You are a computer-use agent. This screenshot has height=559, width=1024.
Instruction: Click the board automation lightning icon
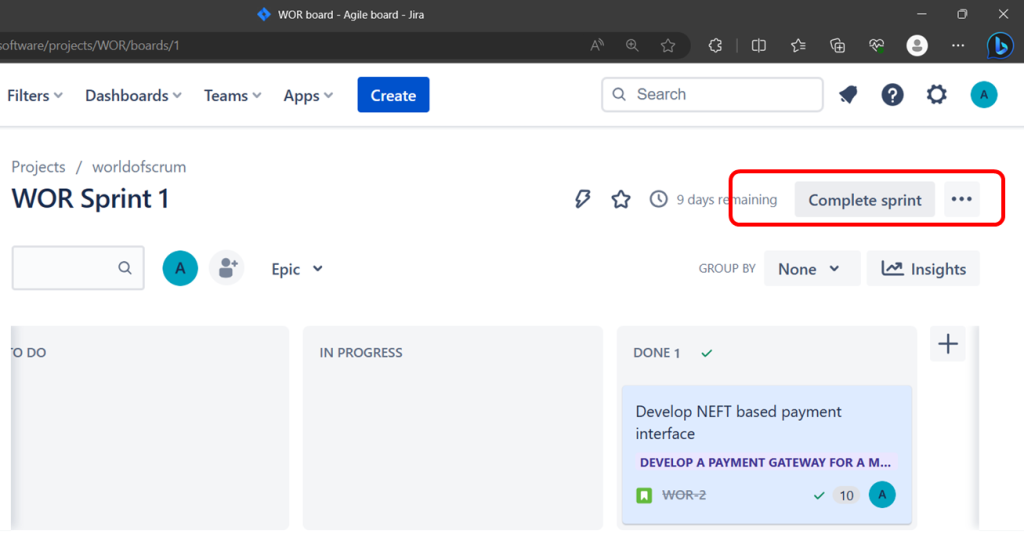(x=583, y=199)
